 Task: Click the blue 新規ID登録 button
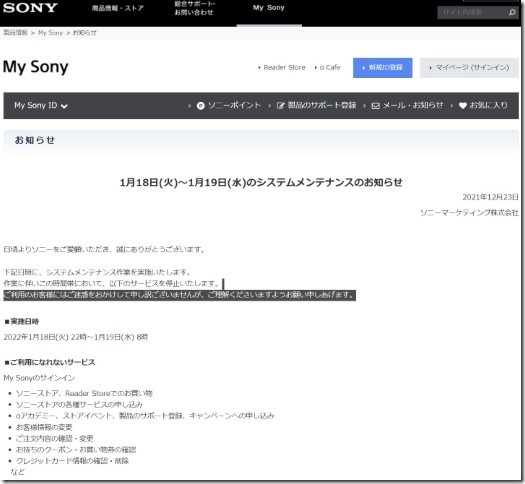[x=382, y=68]
